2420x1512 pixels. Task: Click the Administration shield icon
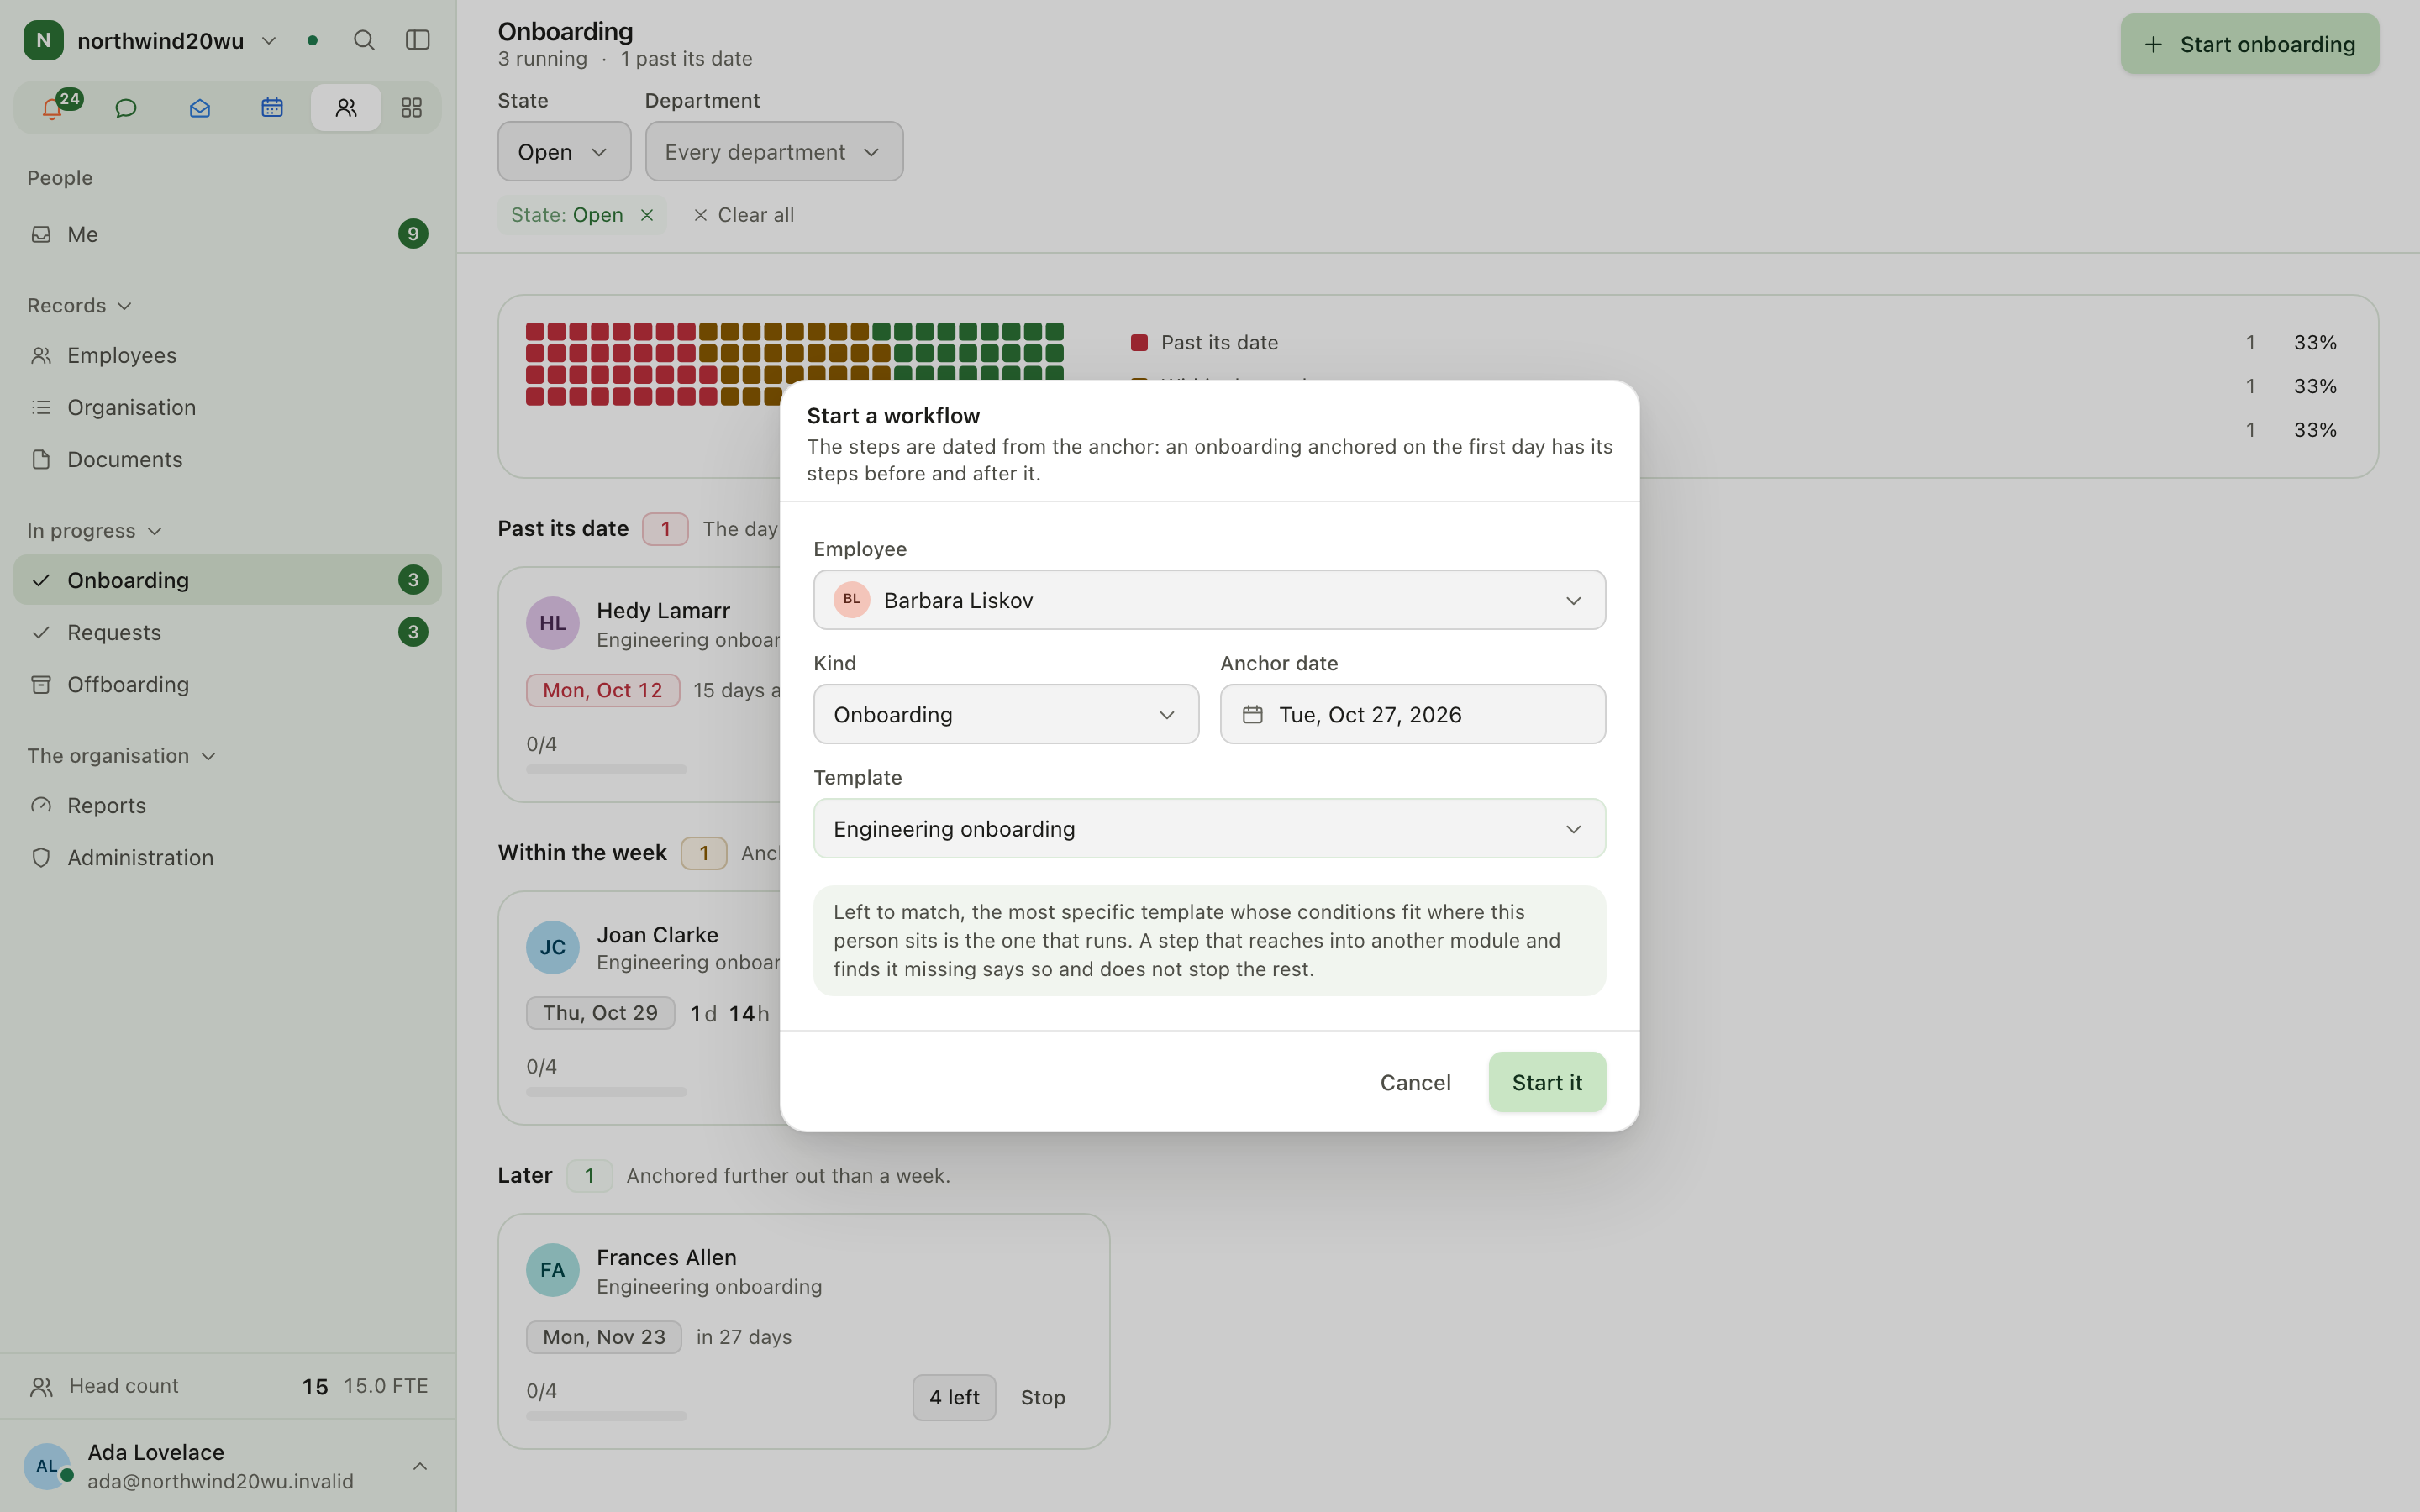point(41,857)
